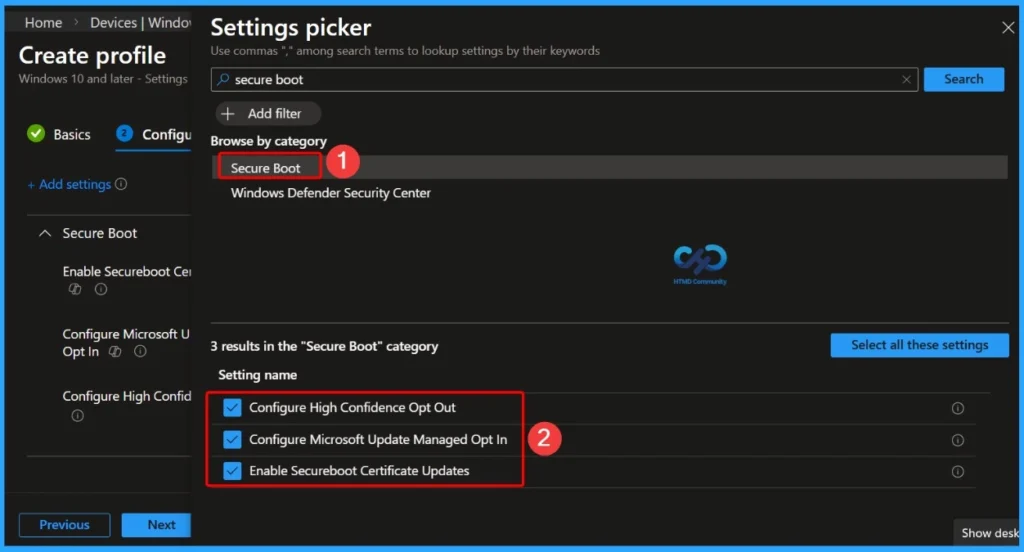This screenshot has height=552, width=1024.
Task: Select Windows Defender Security Center category
Action: point(330,193)
